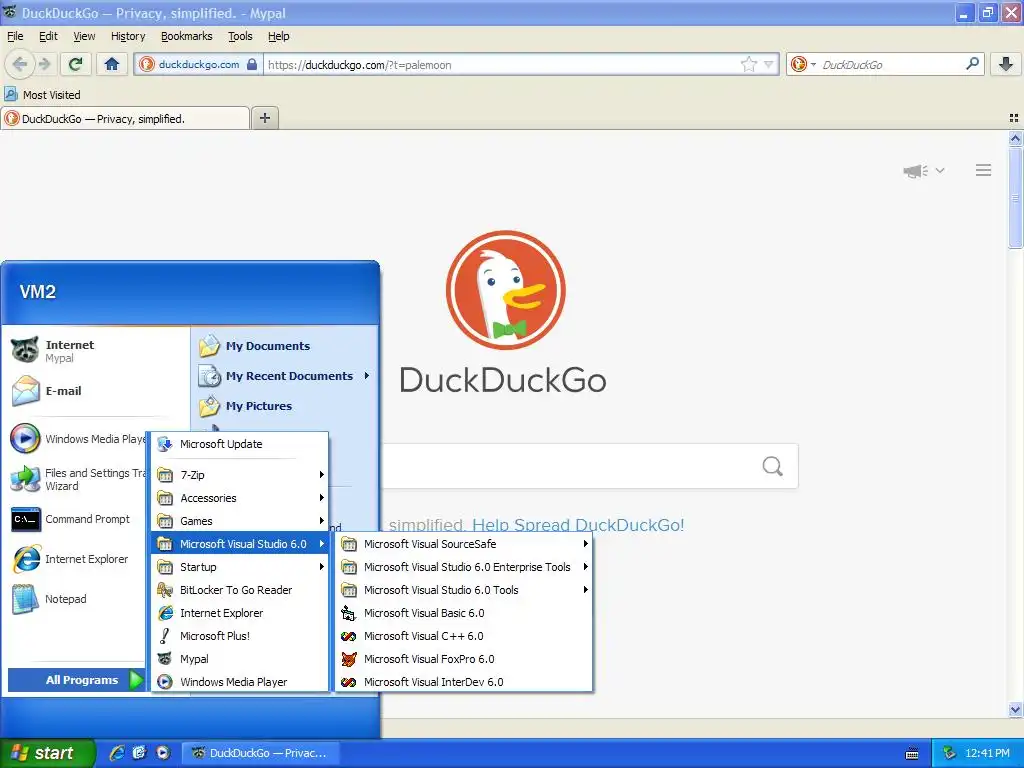1024x768 pixels.
Task: Expand the Startup submenu
Action: (x=240, y=567)
